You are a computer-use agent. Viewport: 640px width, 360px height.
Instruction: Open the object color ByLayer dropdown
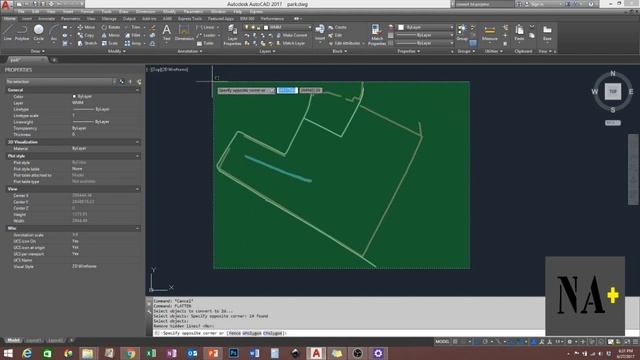[426, 27]
